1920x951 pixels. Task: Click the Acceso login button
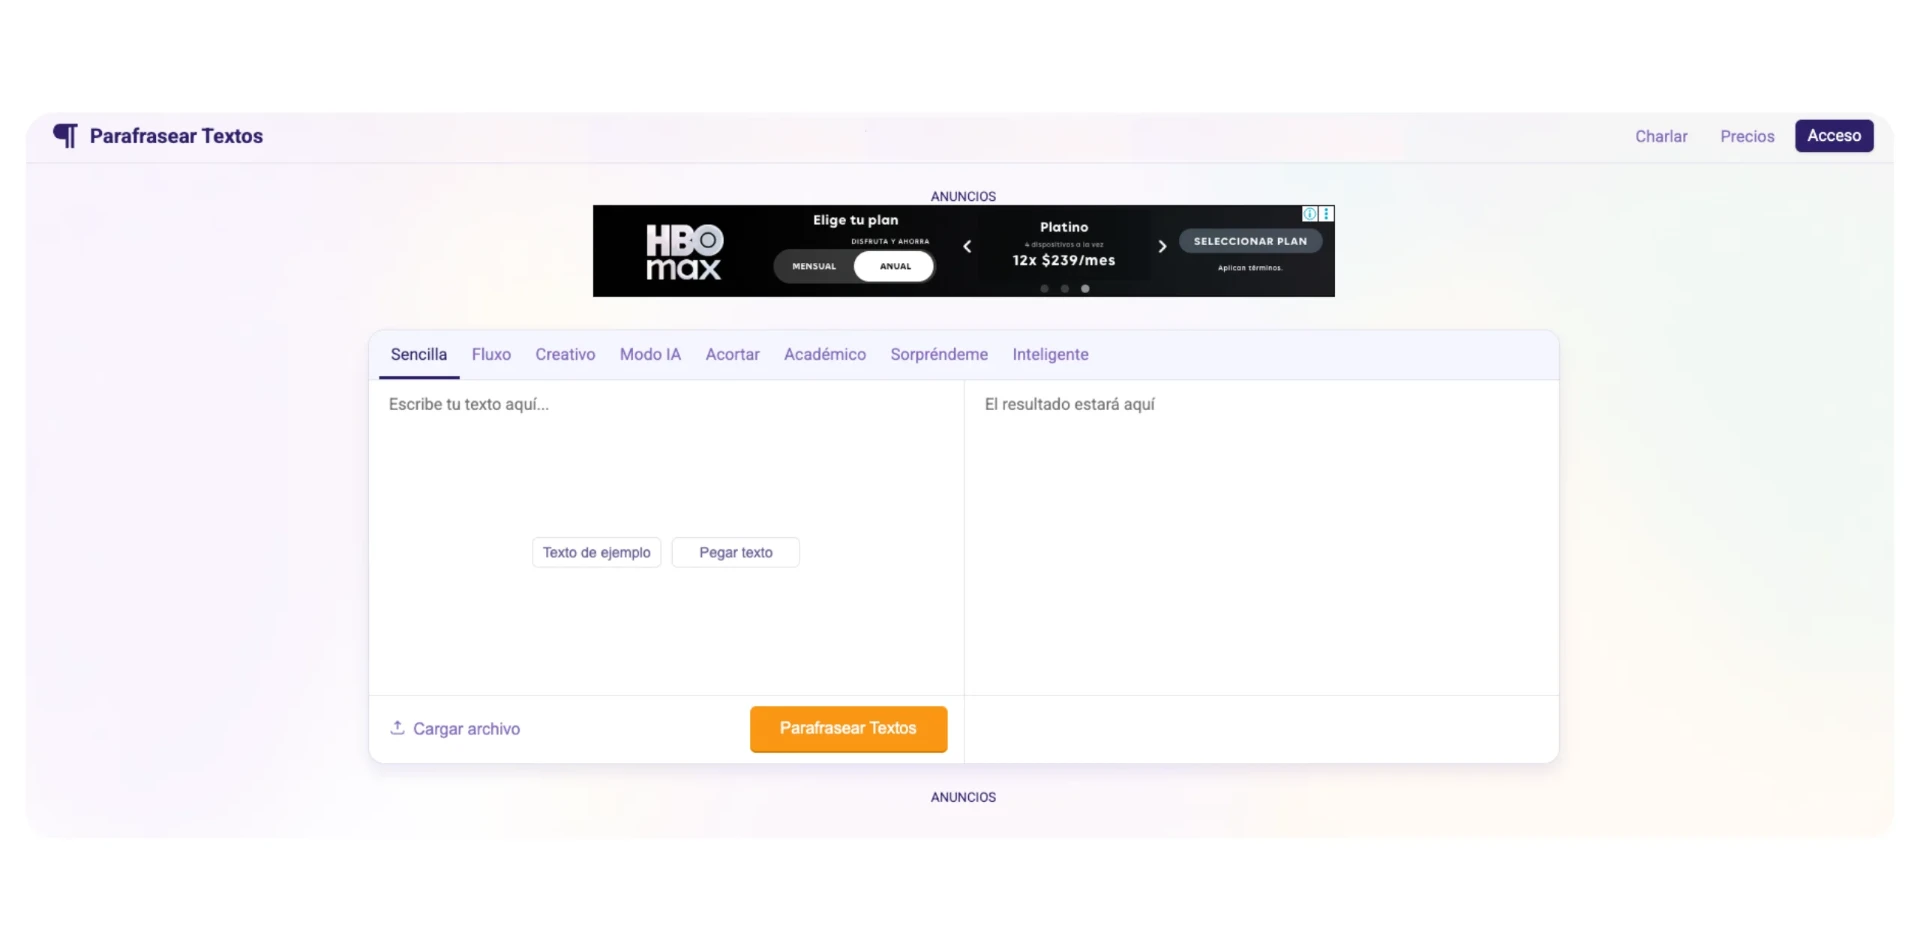[x=1833, y=136]
